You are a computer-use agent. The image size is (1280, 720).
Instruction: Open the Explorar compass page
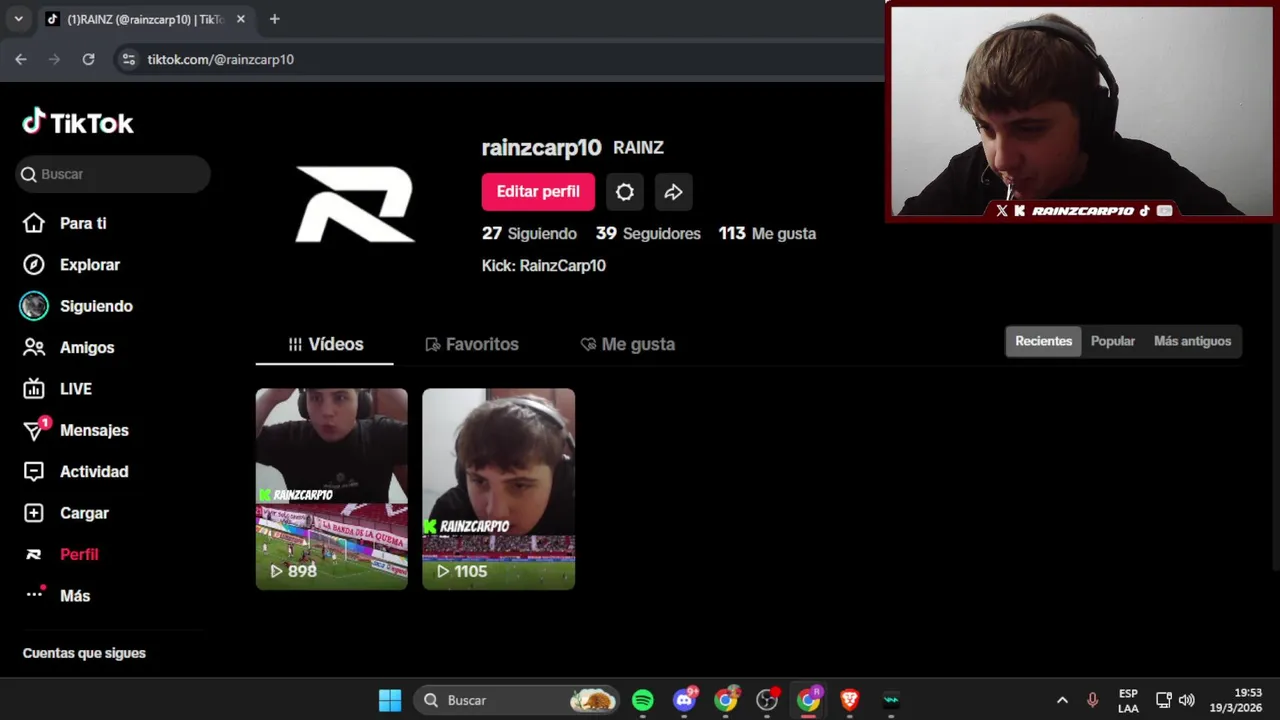[x=71, y=265]
